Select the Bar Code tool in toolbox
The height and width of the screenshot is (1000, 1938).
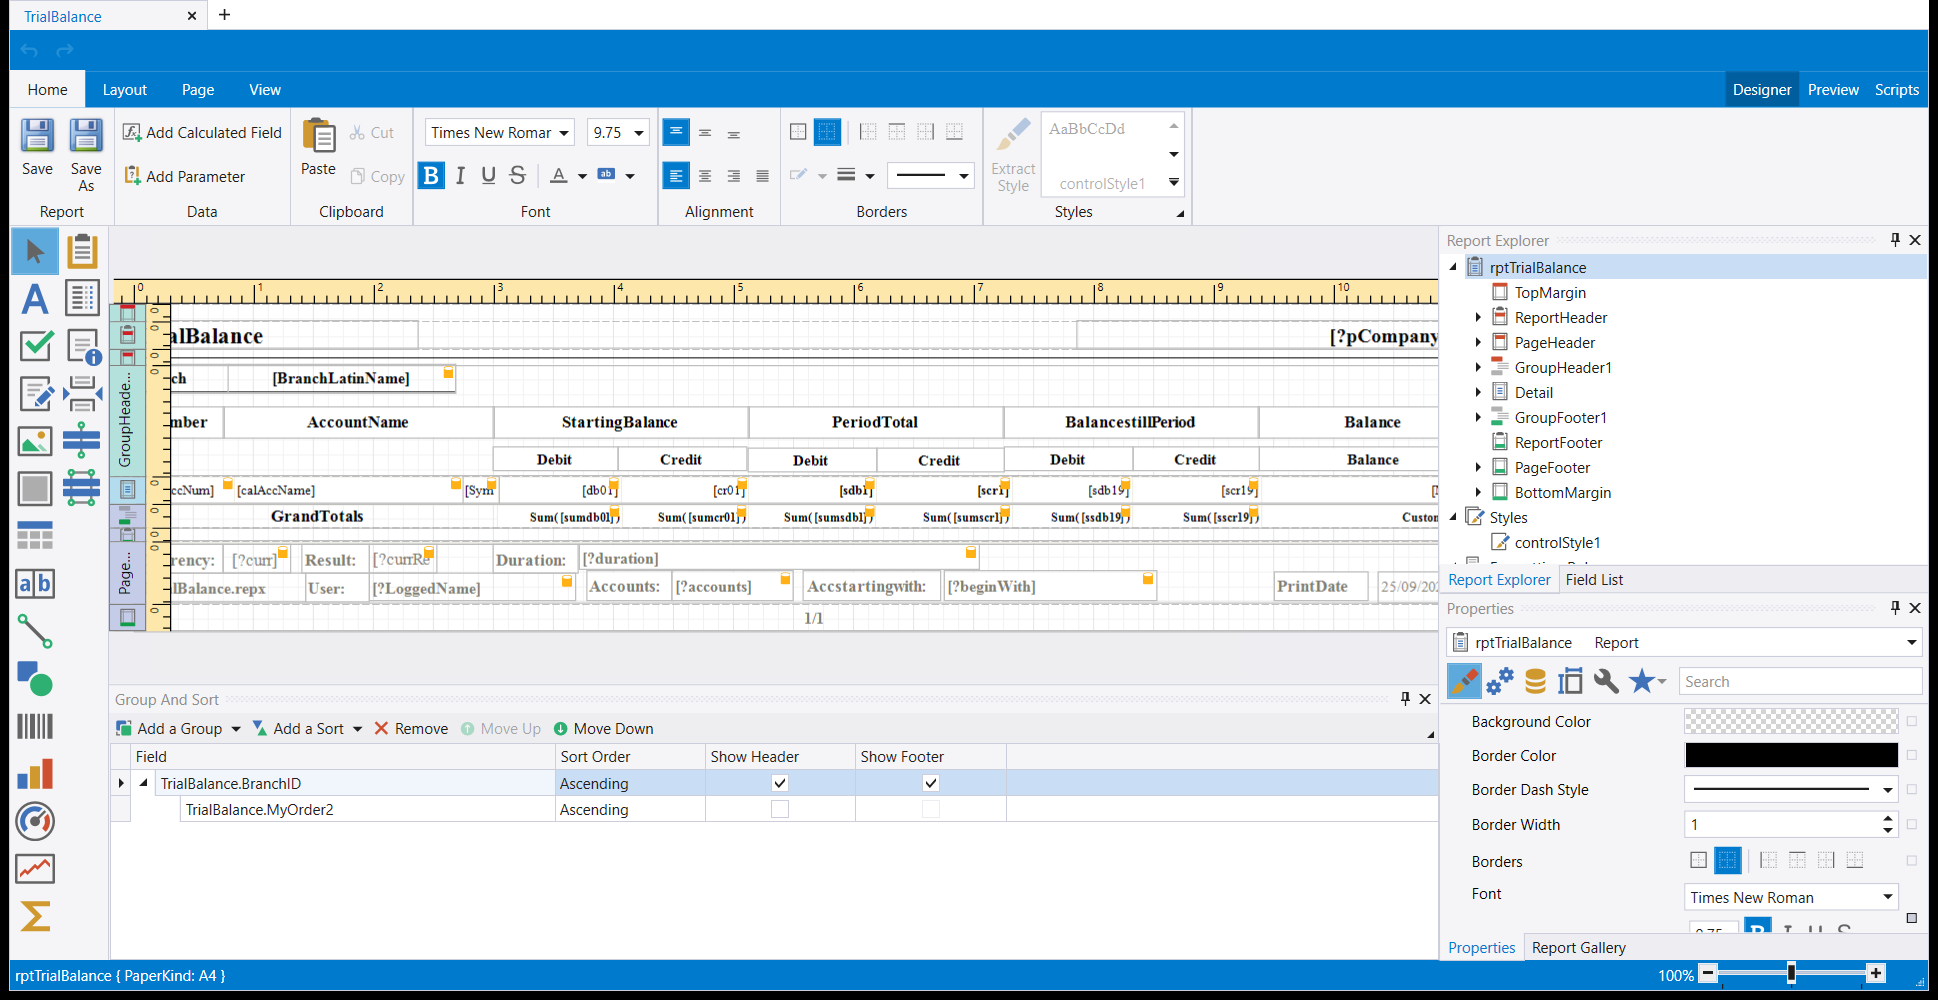click(35, 726)
